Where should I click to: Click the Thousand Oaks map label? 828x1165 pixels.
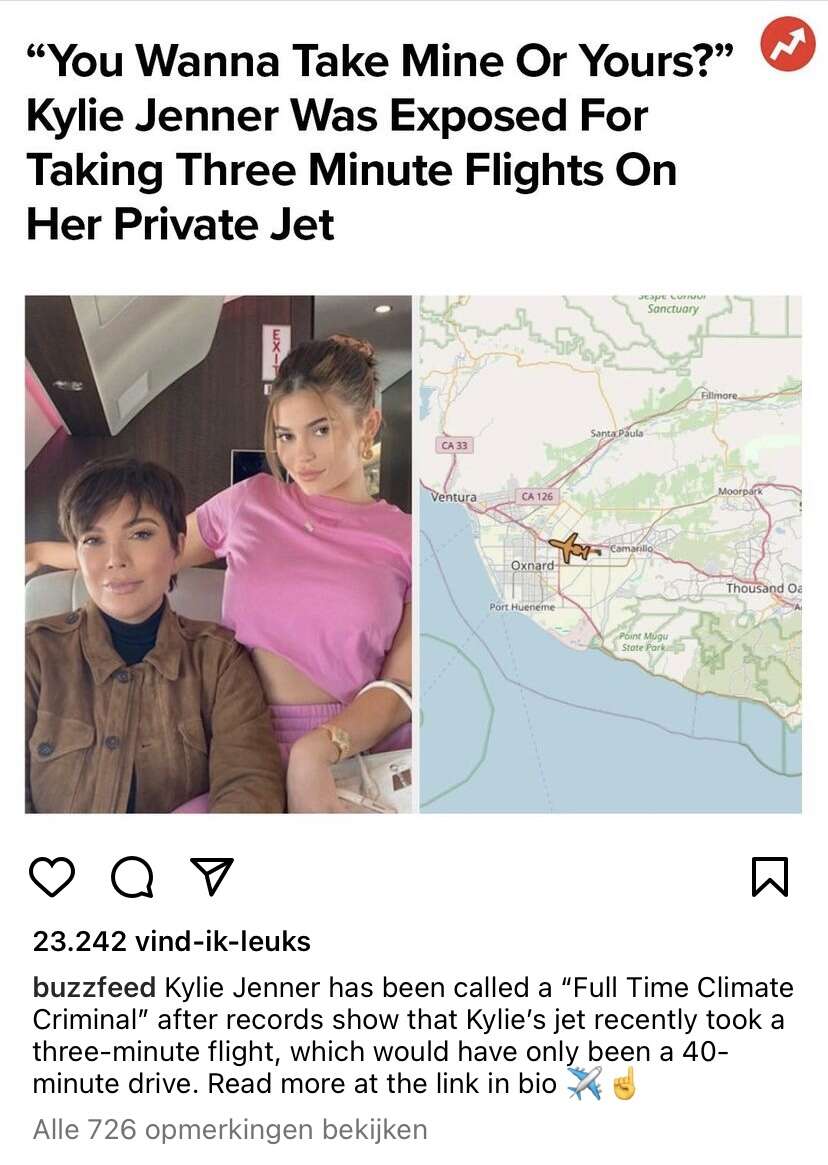pos(764,588)
